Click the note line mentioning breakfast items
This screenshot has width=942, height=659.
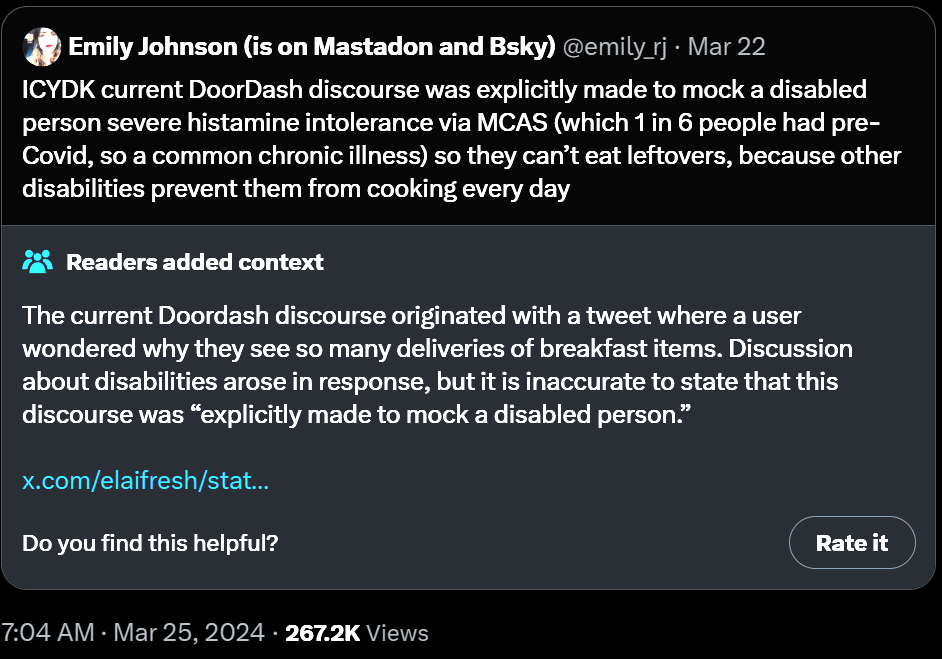click(x=437, y=348)
